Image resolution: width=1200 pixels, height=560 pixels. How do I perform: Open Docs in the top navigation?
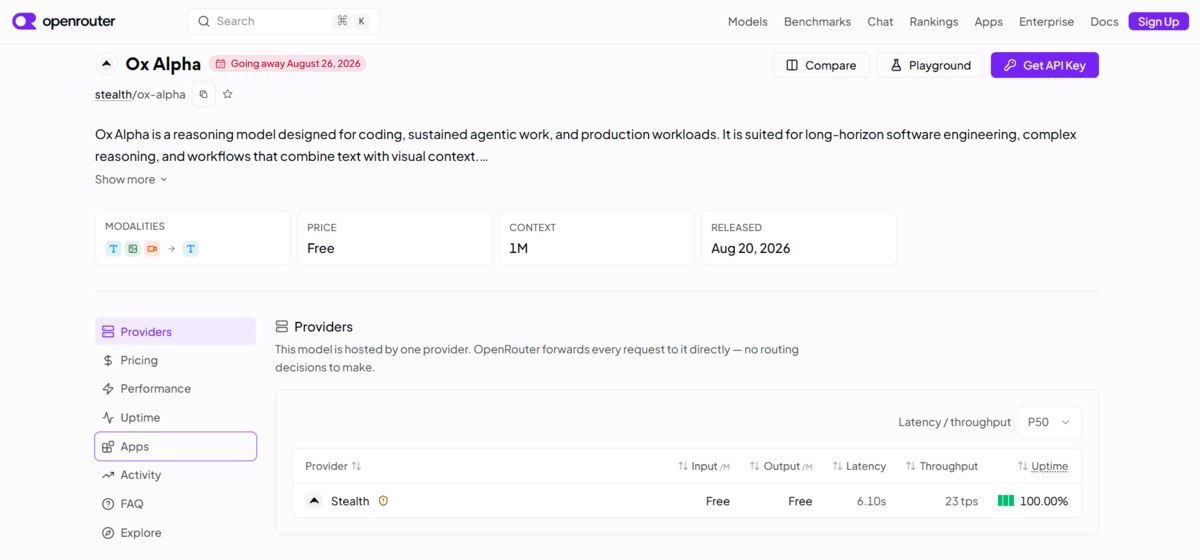[1104, 21]
